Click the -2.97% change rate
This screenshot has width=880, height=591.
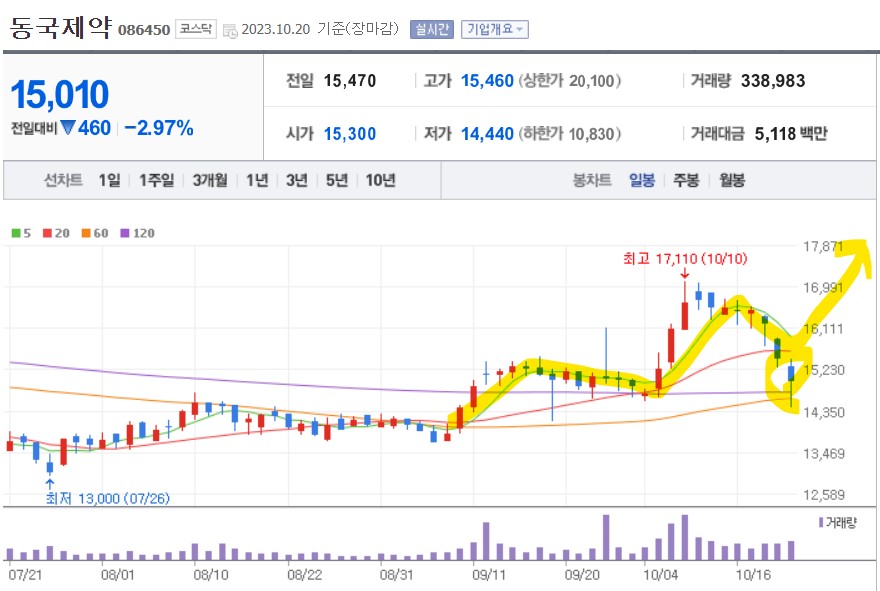(x=159, y=128)
